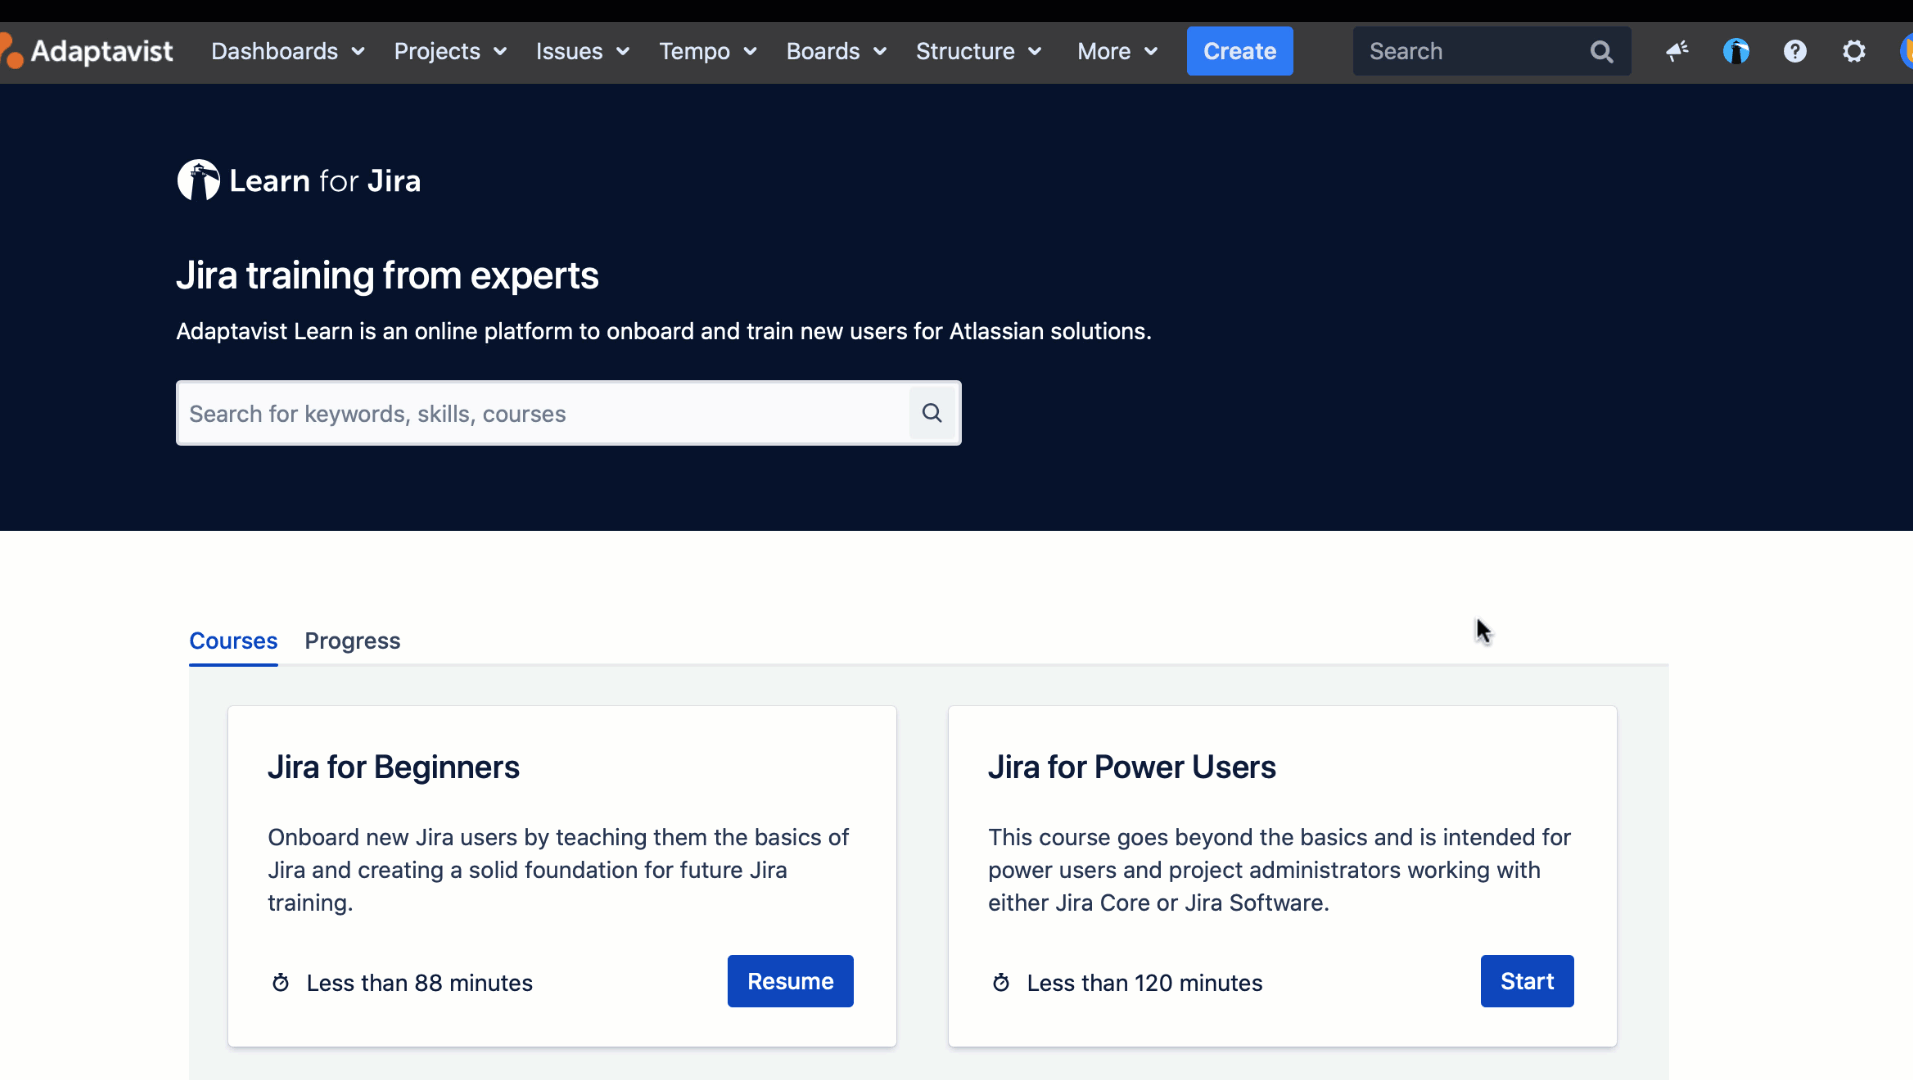Open the Help question mark icon
The image size is (1913, 1080).
click(1795, 51)
